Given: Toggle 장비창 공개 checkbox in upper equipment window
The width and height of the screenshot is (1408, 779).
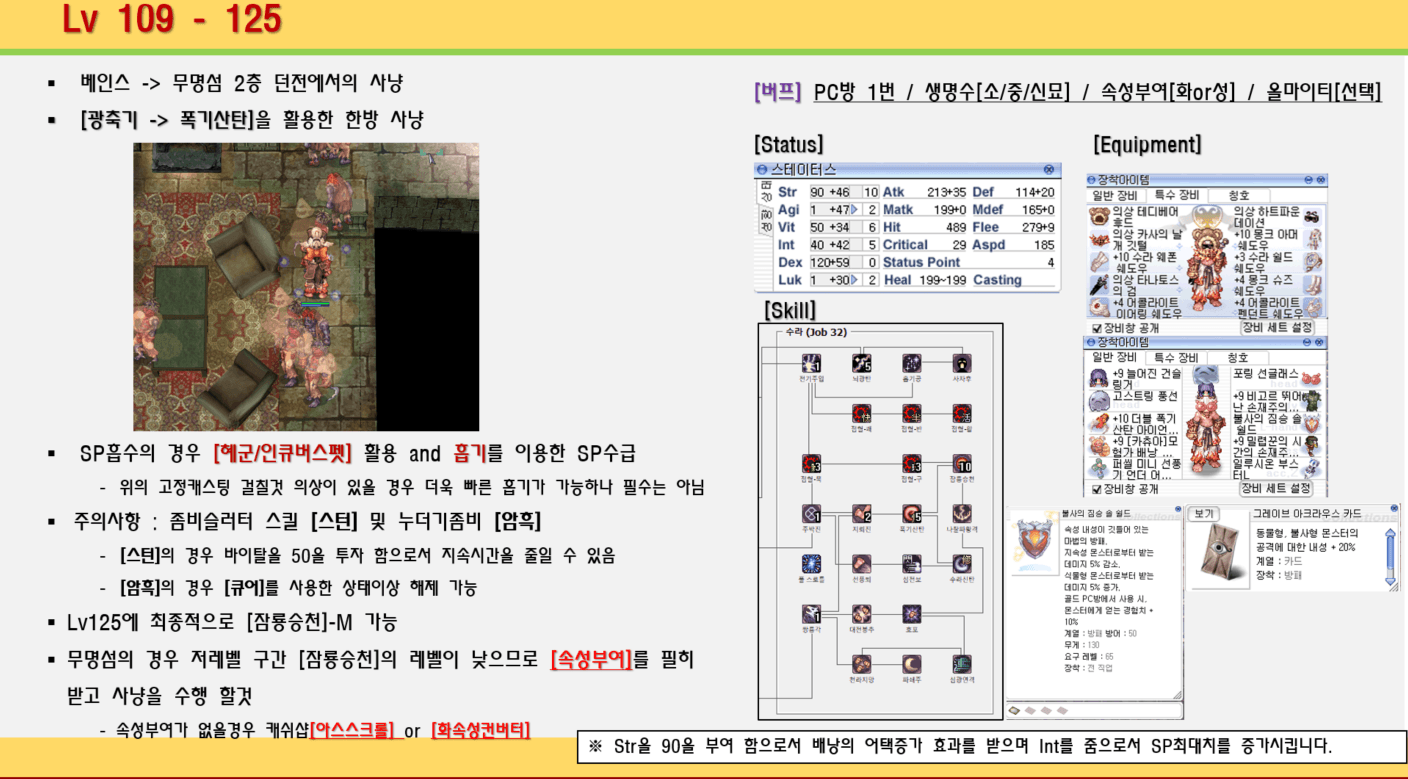Looking at the screenshot, I should pos(1097,327).
